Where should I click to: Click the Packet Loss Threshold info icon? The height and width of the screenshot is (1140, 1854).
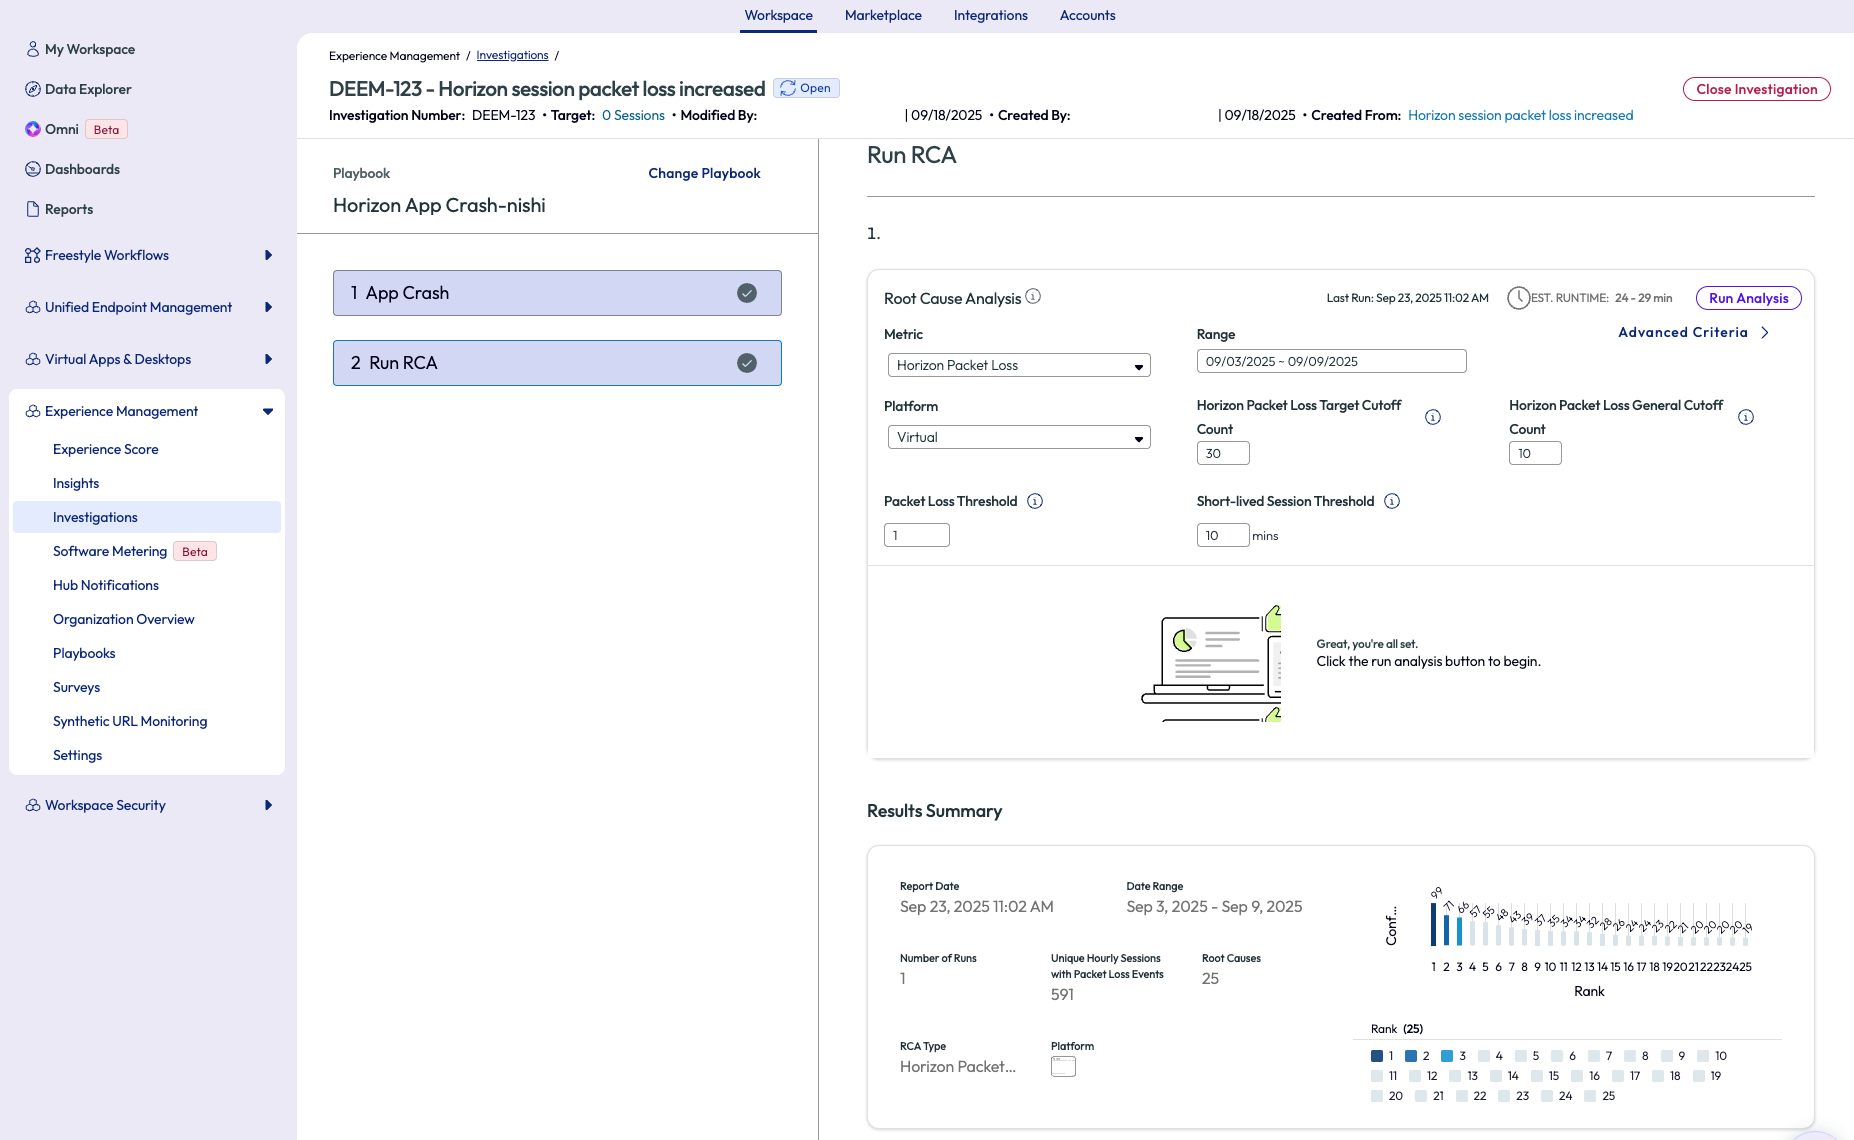pyautogui.click(x=1035, y=501)
